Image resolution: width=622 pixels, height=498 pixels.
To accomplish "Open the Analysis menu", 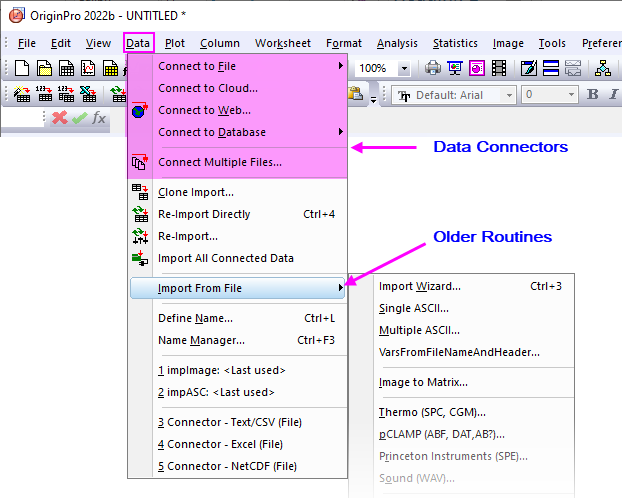I will 397,43.
